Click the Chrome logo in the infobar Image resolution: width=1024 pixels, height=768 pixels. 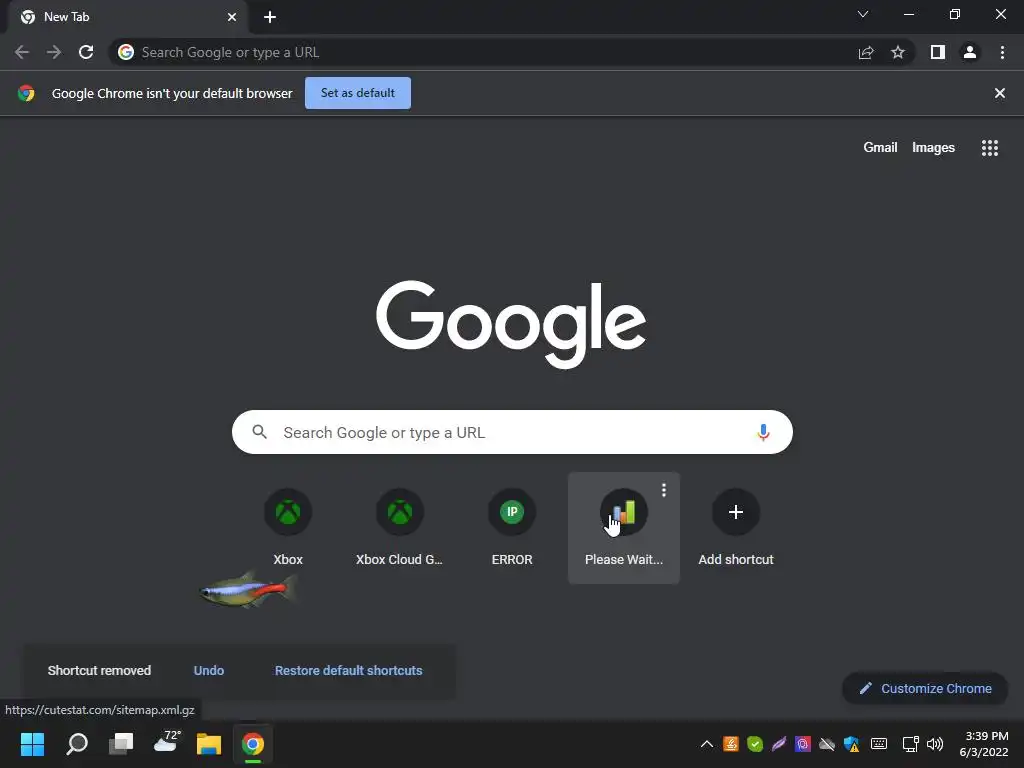[x=26, y=93]
